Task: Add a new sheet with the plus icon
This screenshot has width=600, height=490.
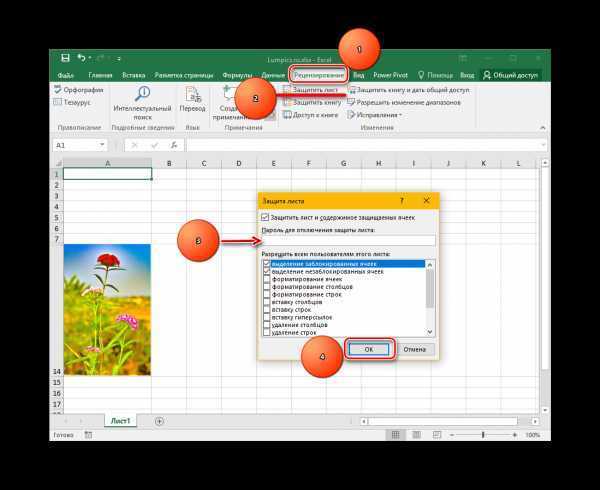Action: 160,421
